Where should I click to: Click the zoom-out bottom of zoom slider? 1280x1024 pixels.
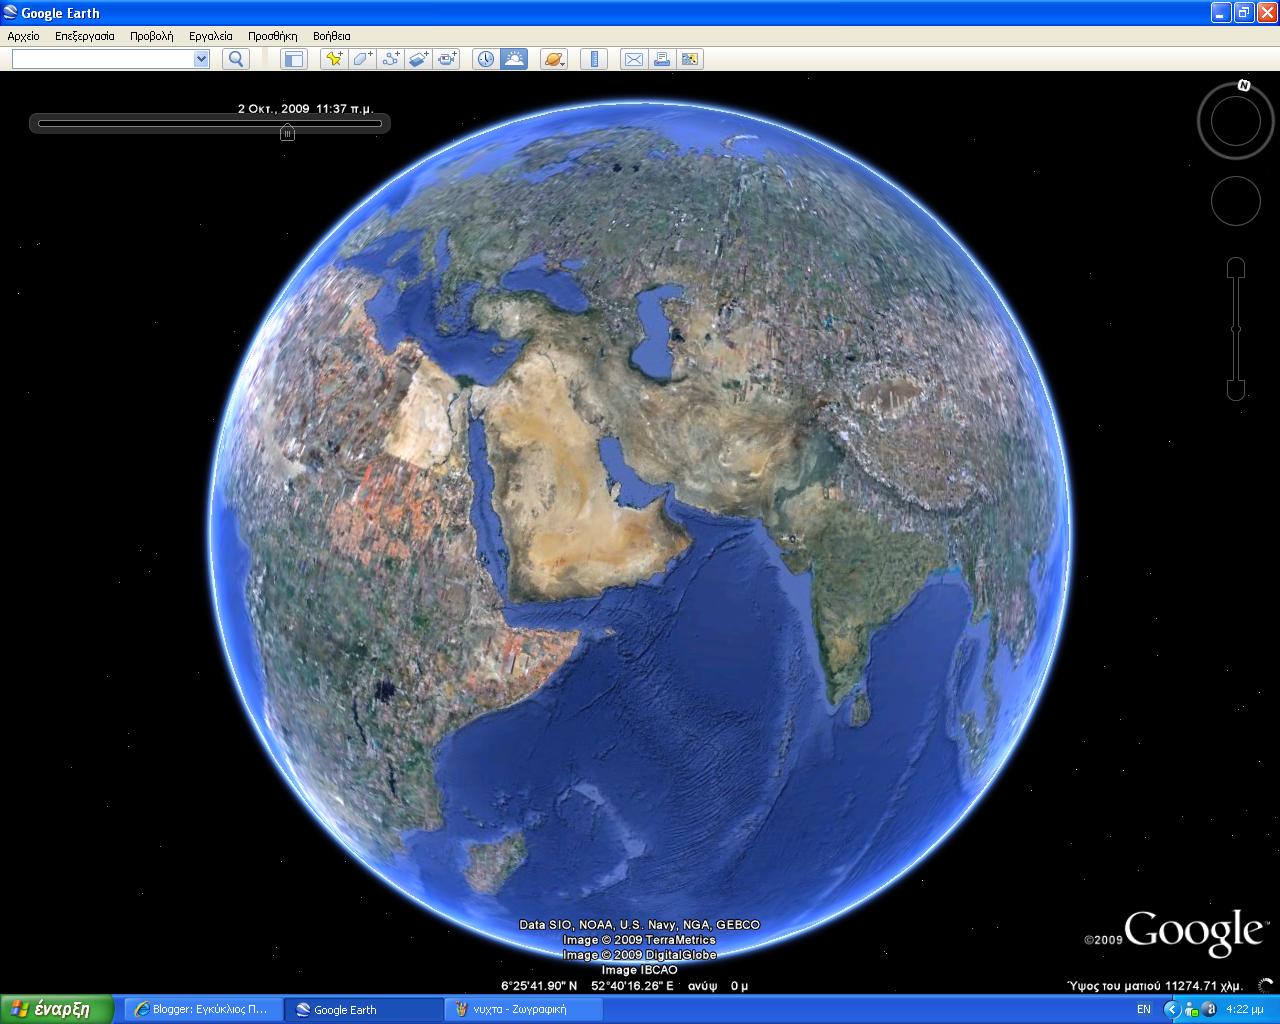pyautogui.click(x=1236, y=390)
